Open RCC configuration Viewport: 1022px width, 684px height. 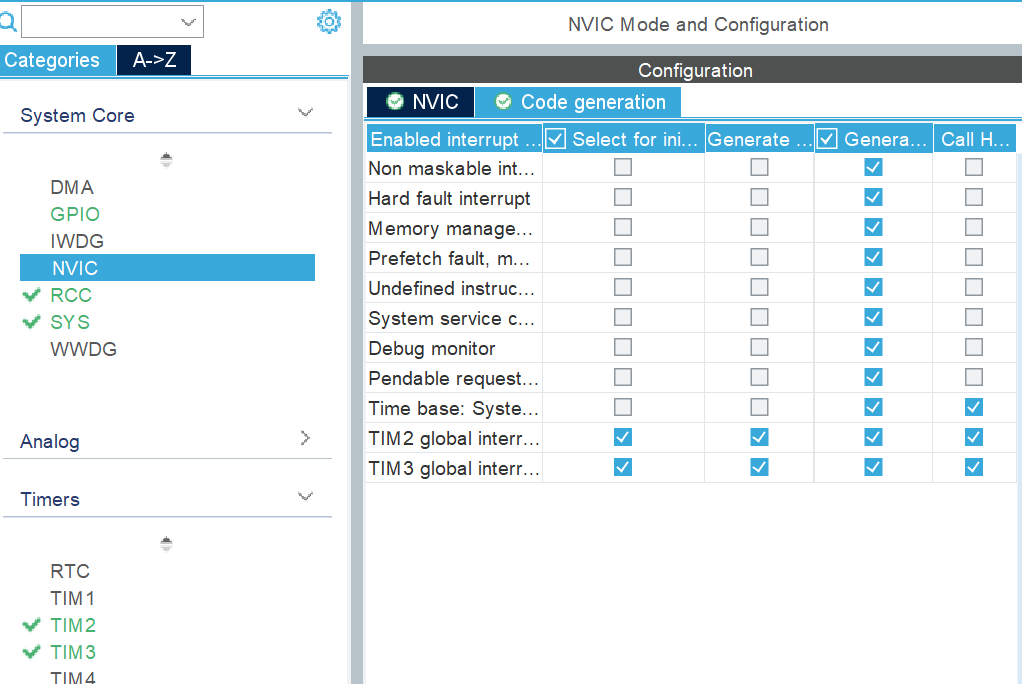coord(71,295)
